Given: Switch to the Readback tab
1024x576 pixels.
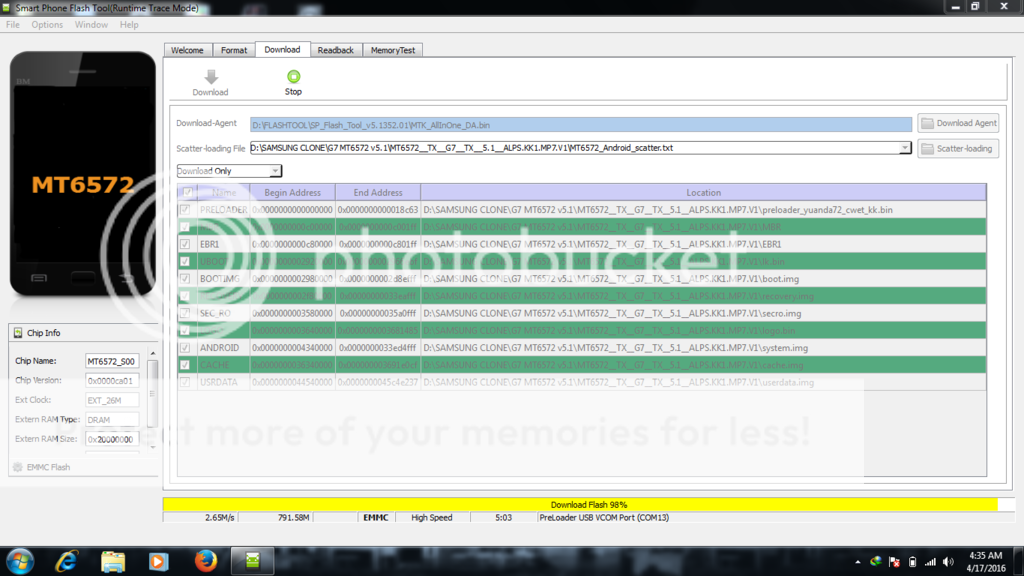Looking at the screenshot, I should point(335,49).
